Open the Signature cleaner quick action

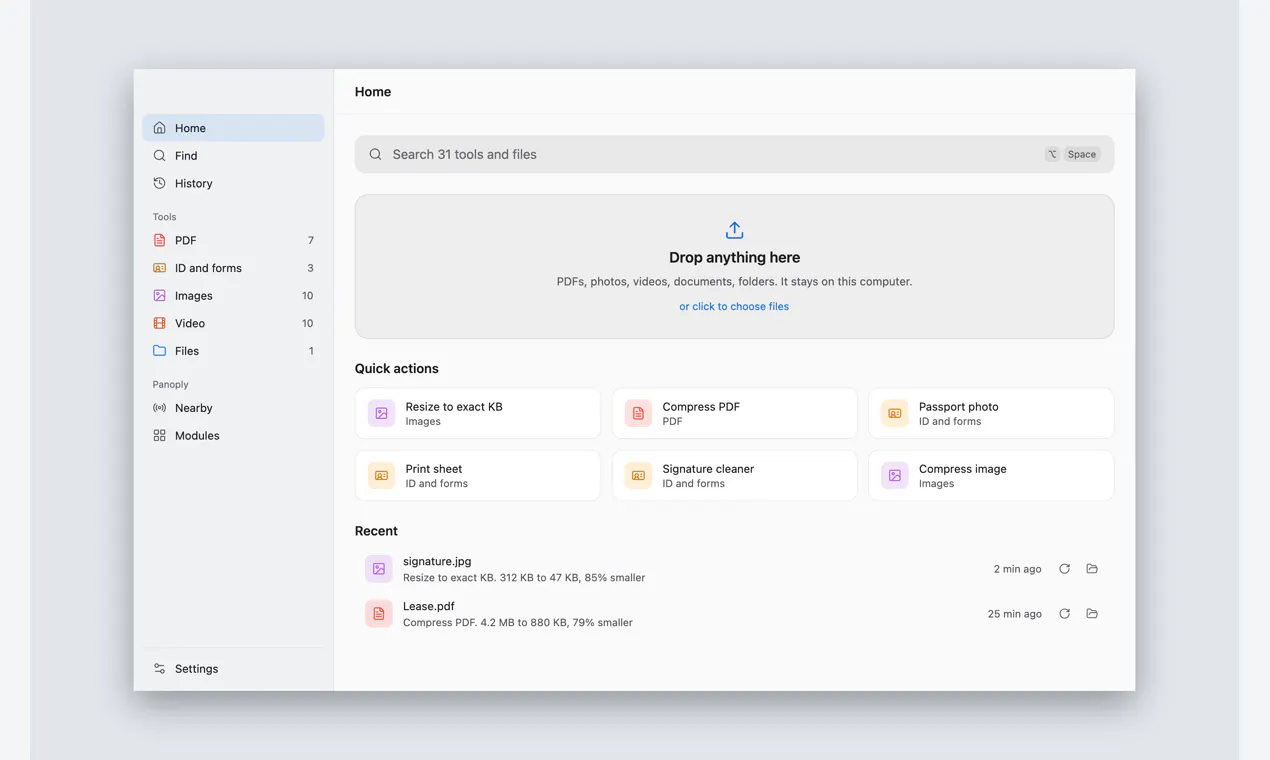734,475
